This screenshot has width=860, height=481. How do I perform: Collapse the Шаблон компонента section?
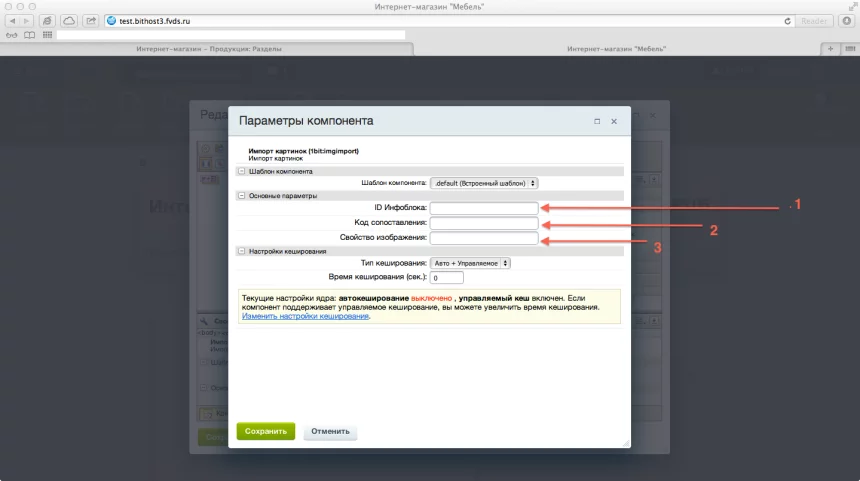(x=241, y=171)
